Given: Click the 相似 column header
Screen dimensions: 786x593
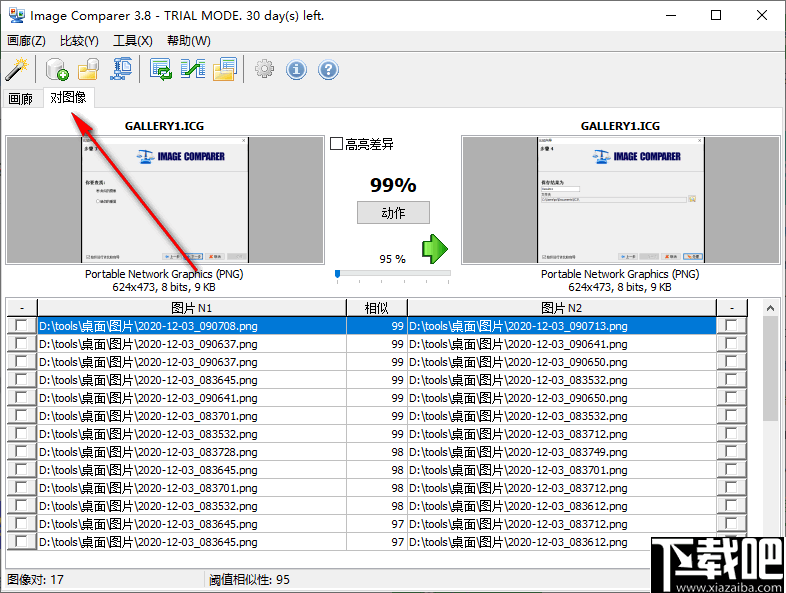Looking at the screenshot, I should coord(376,308).
